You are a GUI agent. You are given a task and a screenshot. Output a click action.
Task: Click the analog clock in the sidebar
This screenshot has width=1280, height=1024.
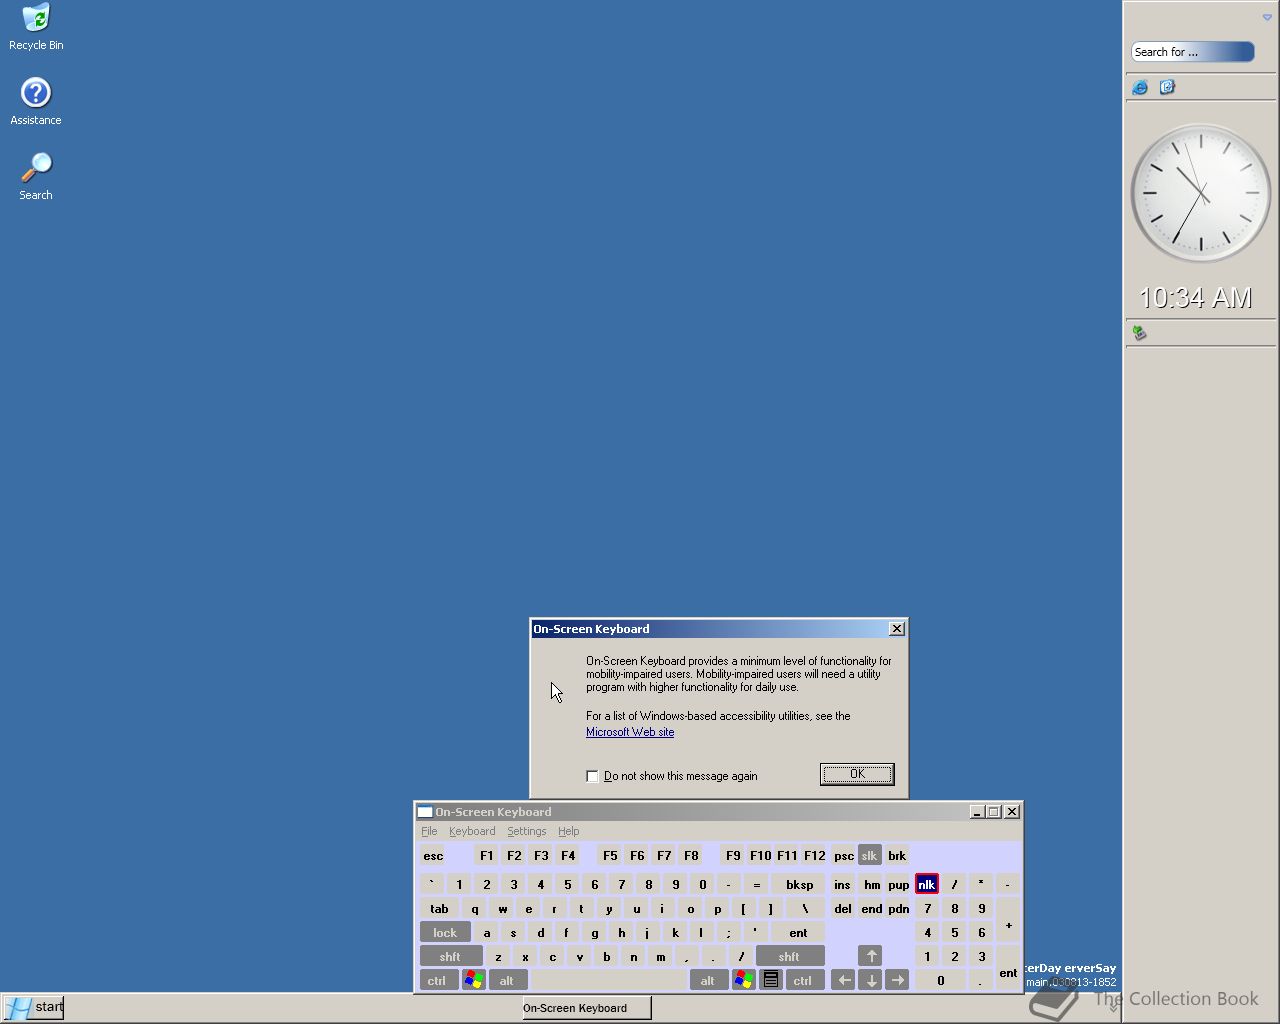click(x=1200, y=193)
